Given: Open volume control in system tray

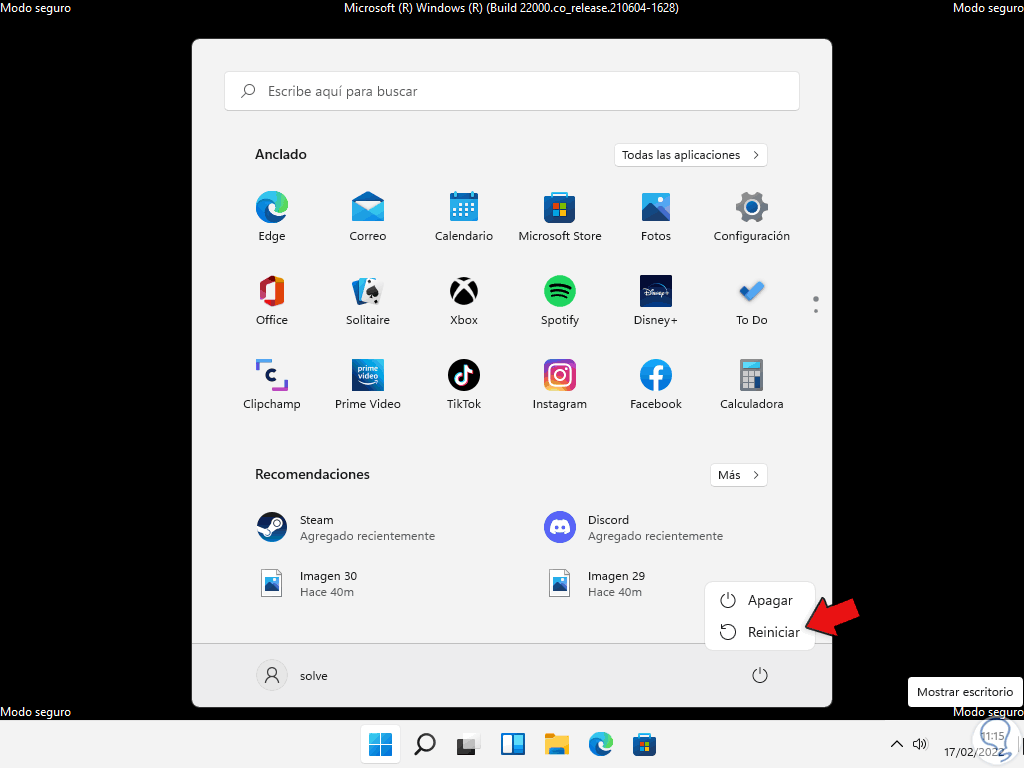Looking at the screenshot, I should coord(920,744).
